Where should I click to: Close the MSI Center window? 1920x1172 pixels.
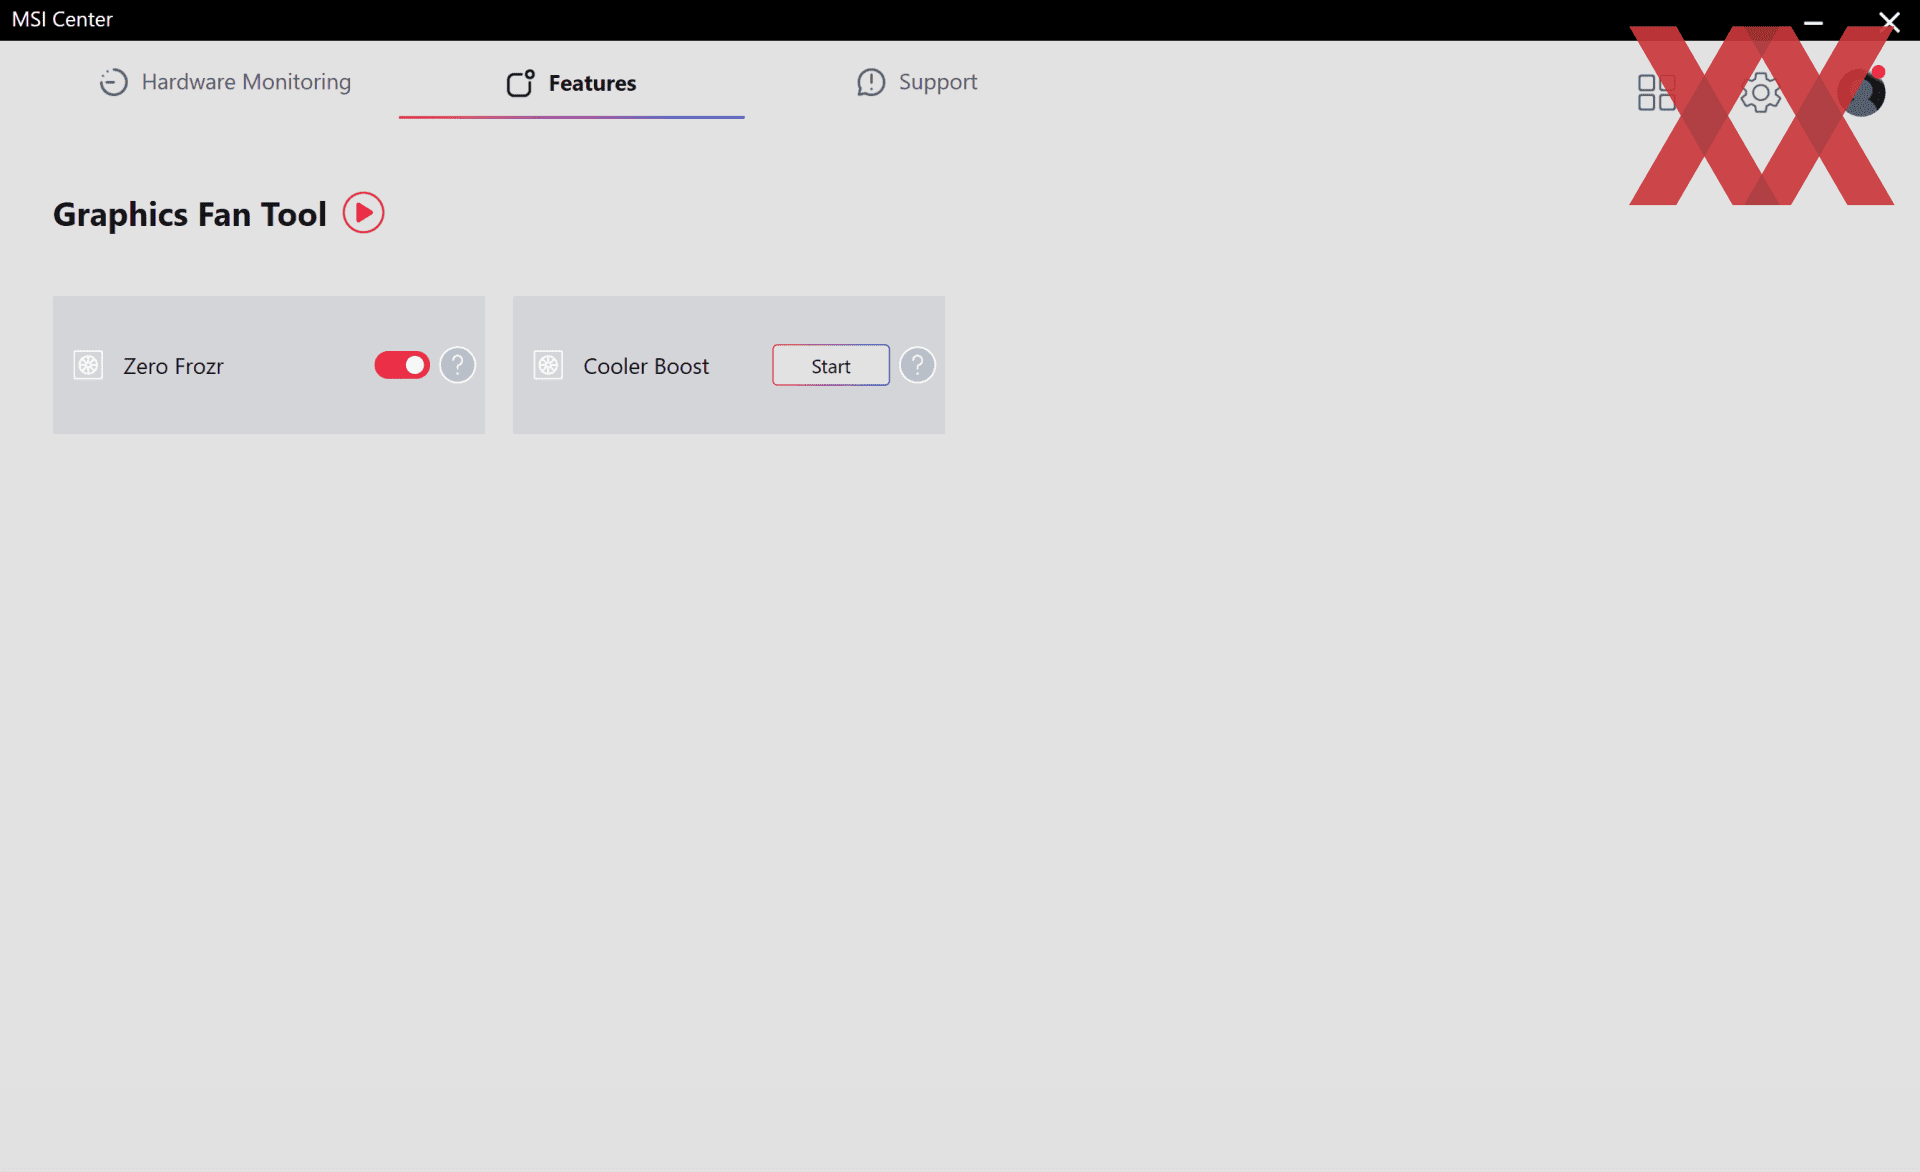pos(1889,21)
